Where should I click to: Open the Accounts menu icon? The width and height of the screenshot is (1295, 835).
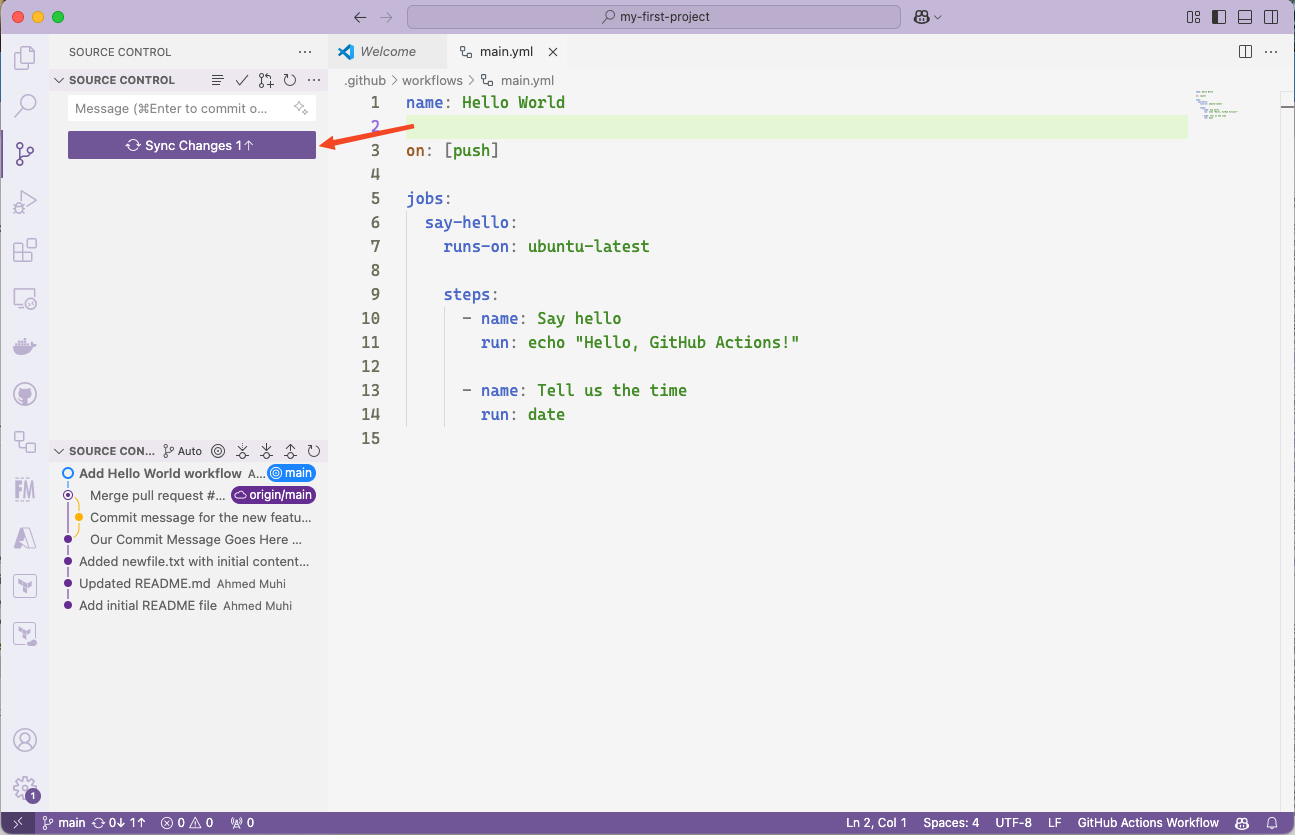pyautogui.click(x=25, y=740)
